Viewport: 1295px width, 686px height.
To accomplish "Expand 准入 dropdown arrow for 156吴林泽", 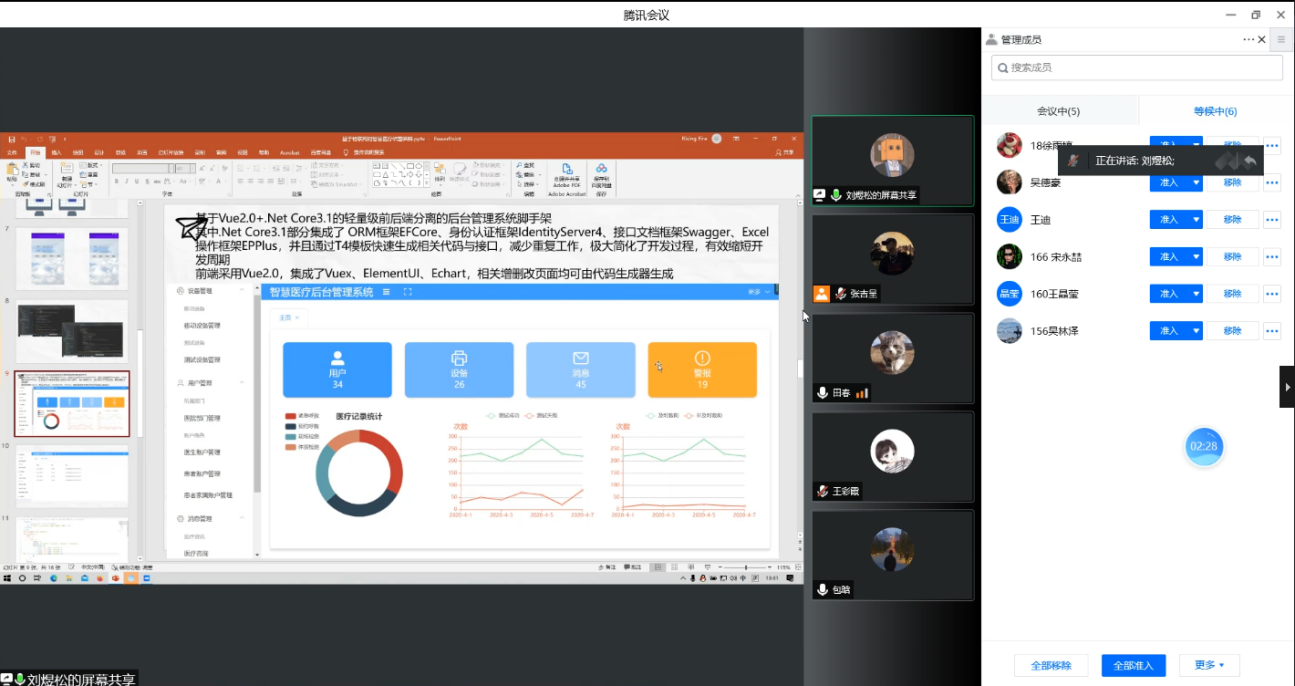I will pyautogui.click(x=1195, y=331).
